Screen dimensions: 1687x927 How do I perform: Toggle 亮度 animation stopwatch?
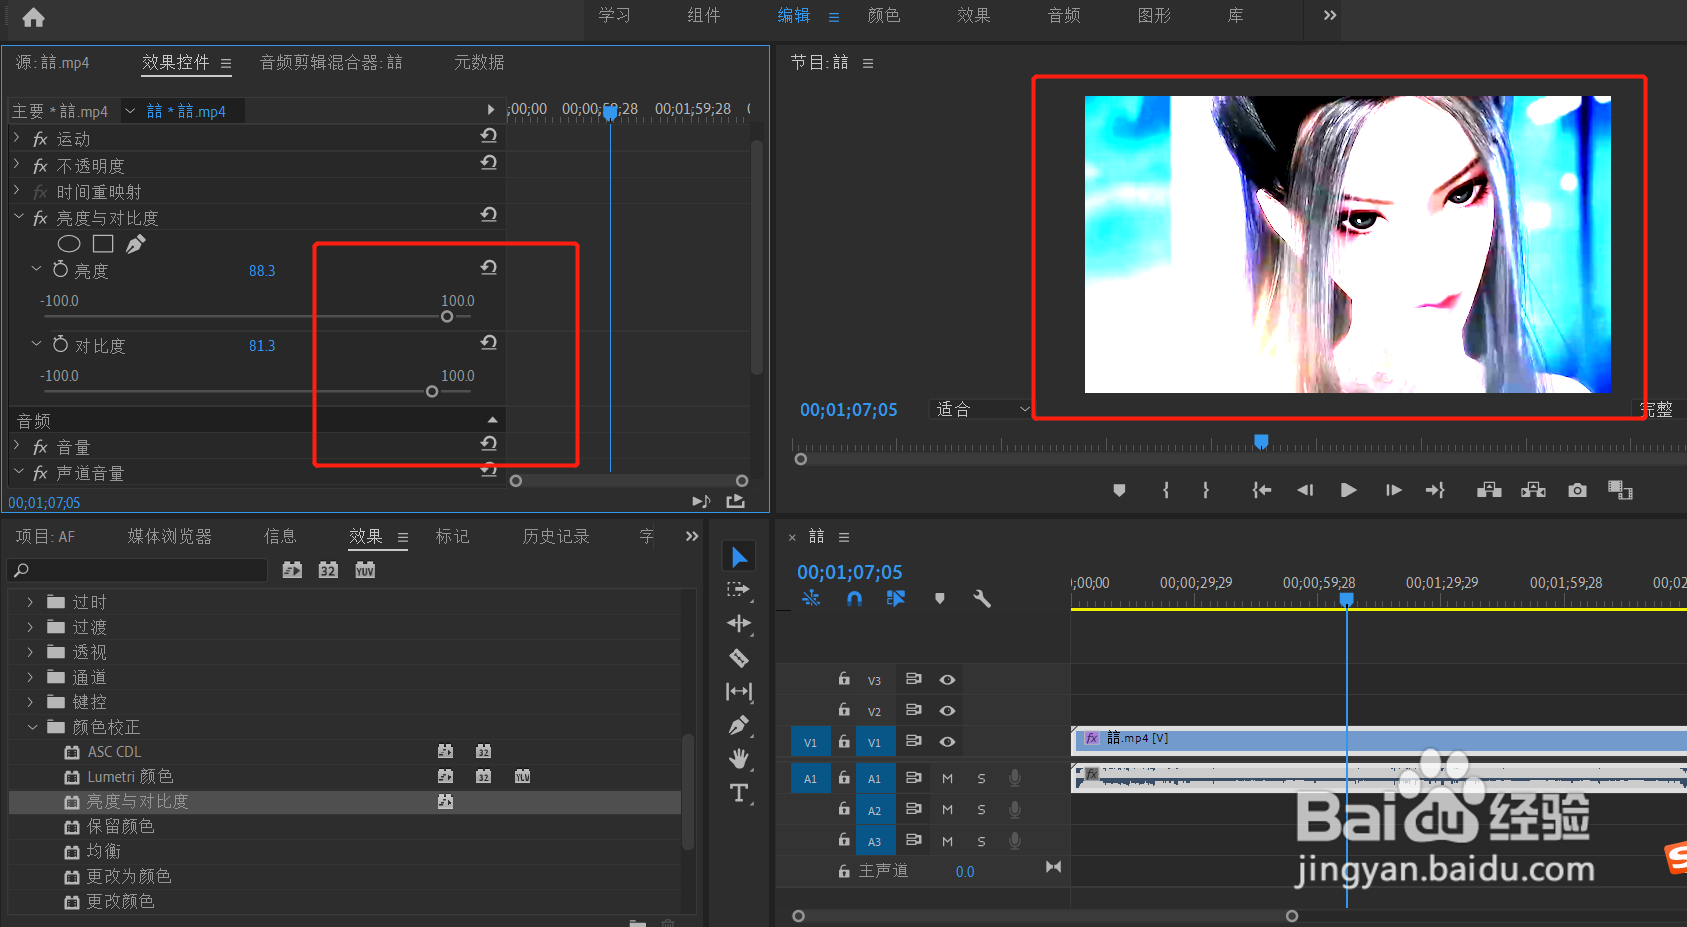coord(60,269)
